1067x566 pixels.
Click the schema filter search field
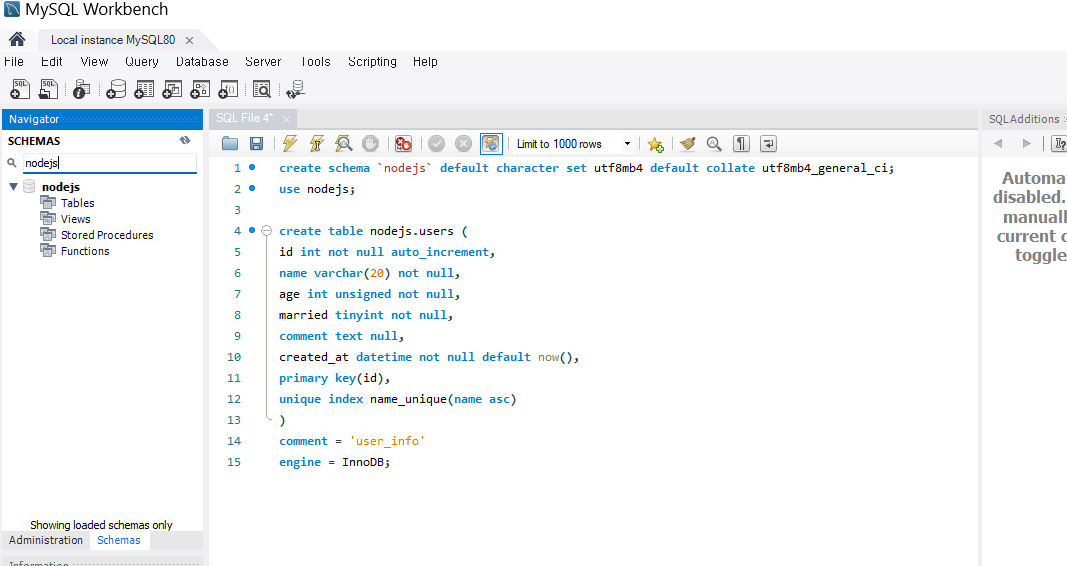click(110, 163)
